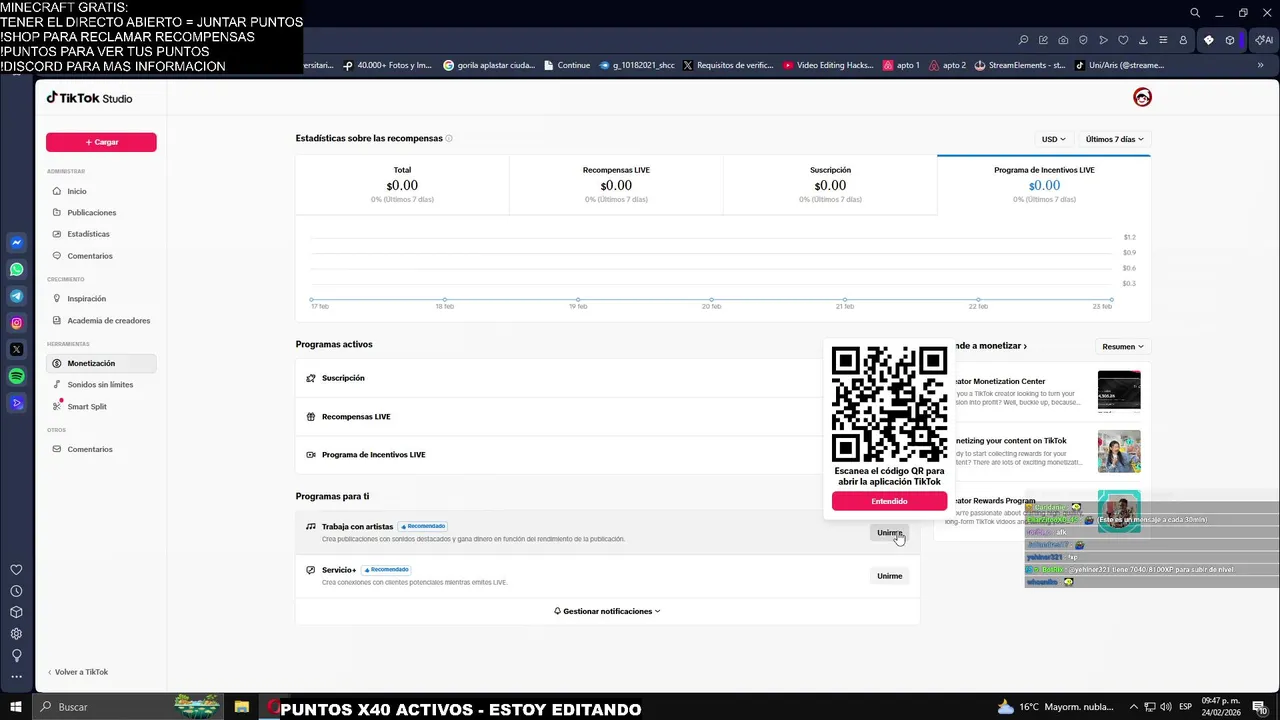The height and width of the screenshot is (720, 1280).
Task: Open Creator Monetization Center video thumbnail
Action: tap(1119, 391)
